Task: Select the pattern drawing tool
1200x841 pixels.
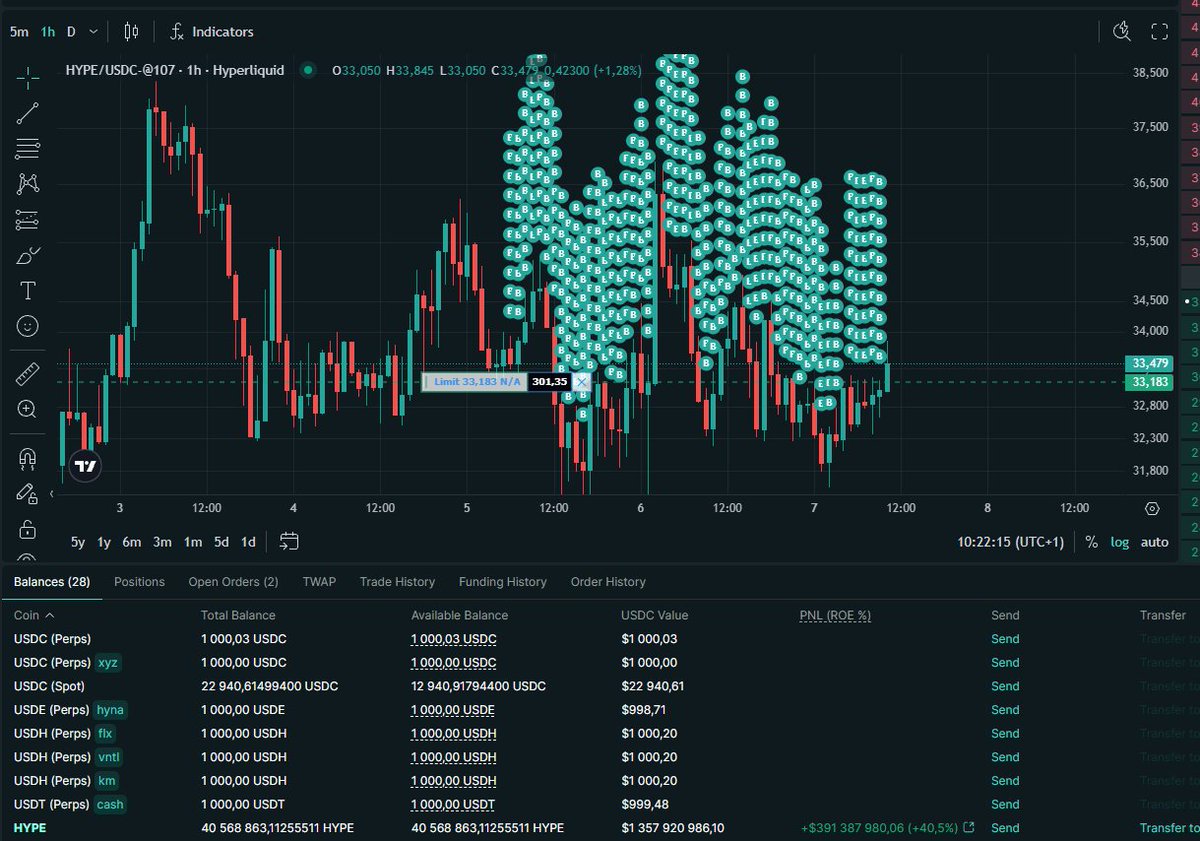Action: [x=28, y=184]
